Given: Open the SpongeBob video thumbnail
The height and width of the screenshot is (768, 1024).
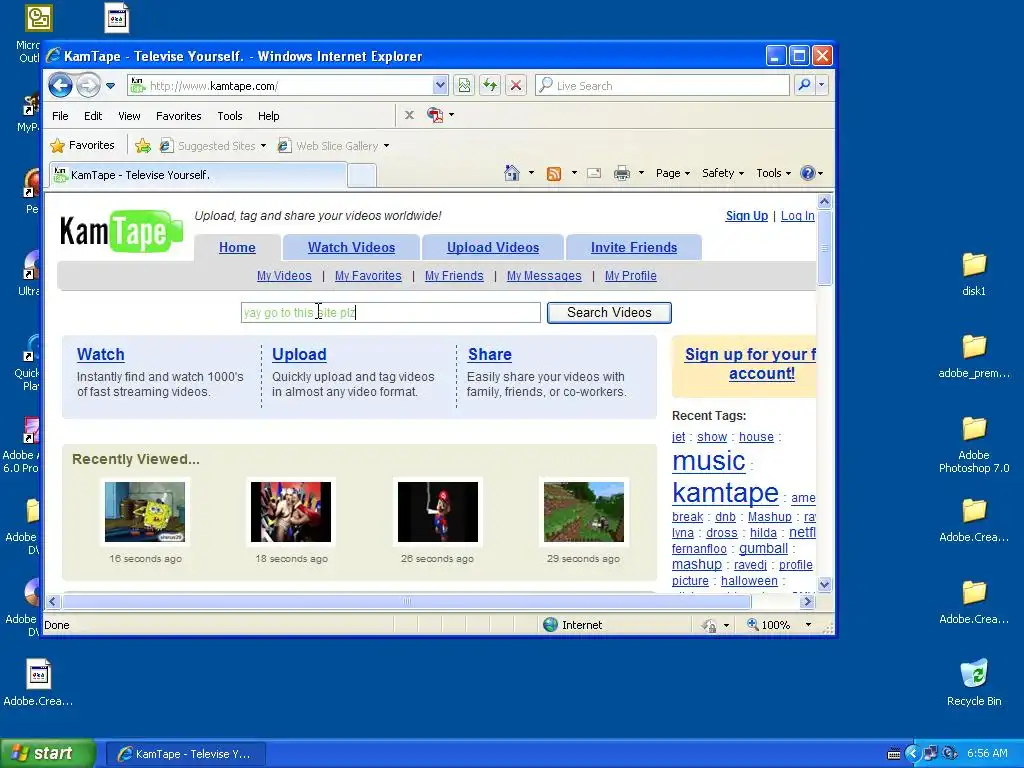Looking at the screenshot, I should pos(145,512).
